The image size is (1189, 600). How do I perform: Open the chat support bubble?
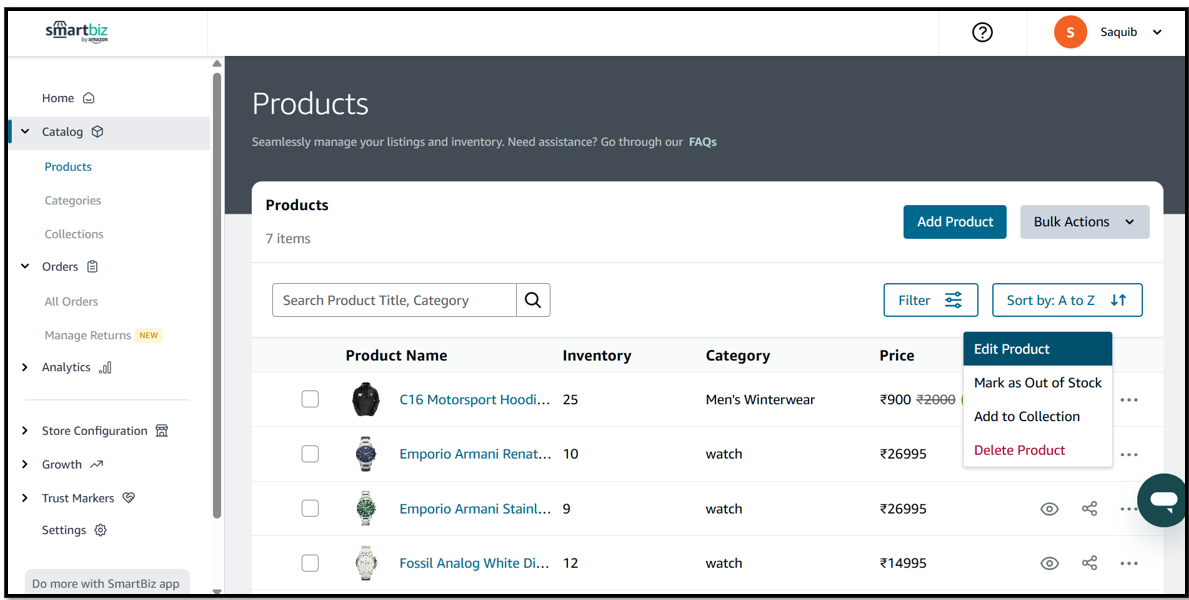[1162, 501]
